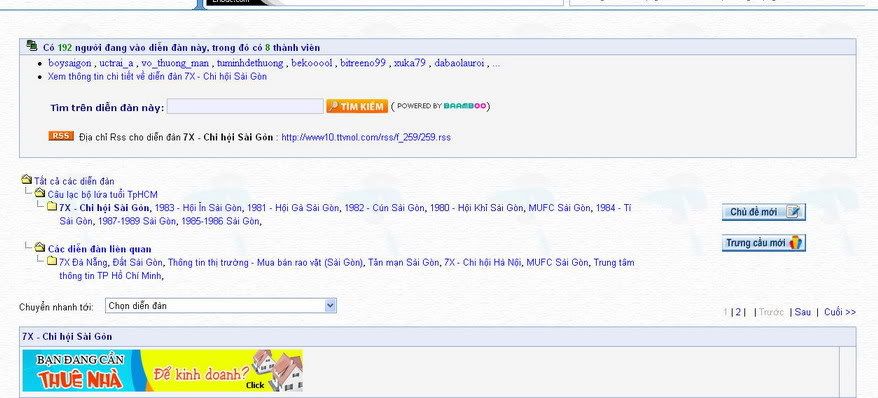Open user bitreeno99 profile link
Image resolution: width=878 pixels, height=398 pixels.
[363, 63]
